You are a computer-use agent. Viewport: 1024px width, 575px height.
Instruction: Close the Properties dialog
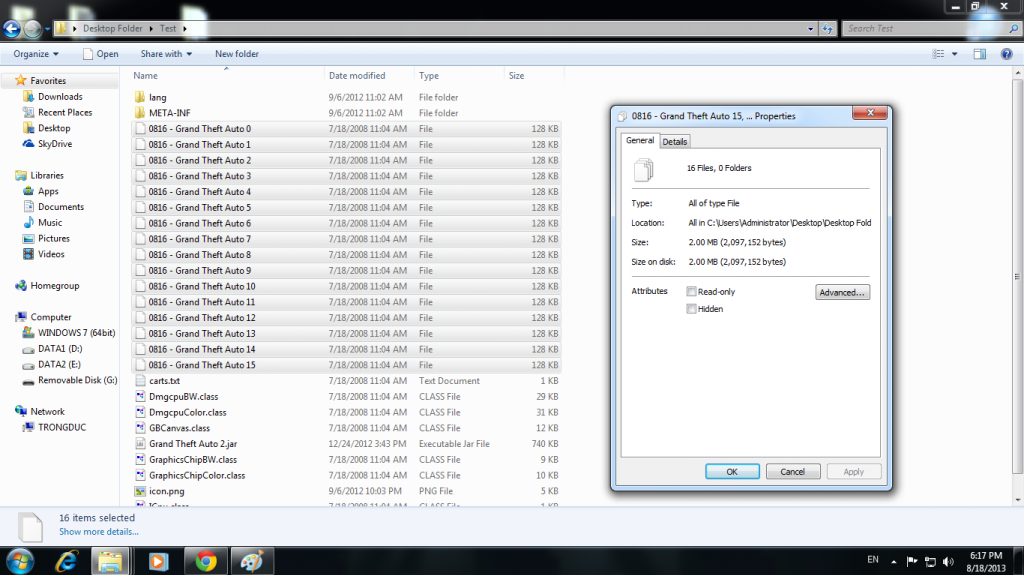[870, 113]
